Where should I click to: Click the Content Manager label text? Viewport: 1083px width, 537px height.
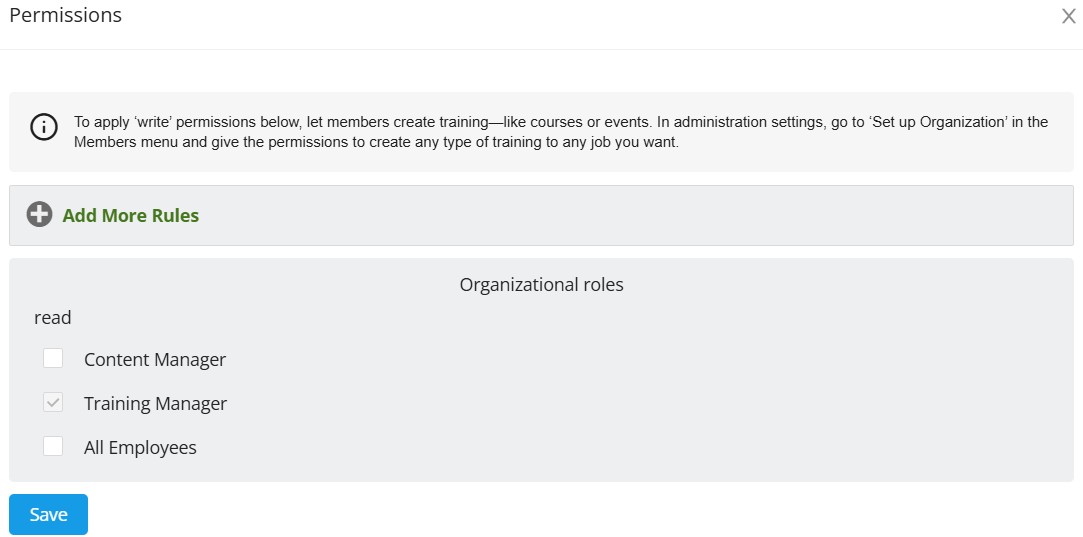(155, 359)
